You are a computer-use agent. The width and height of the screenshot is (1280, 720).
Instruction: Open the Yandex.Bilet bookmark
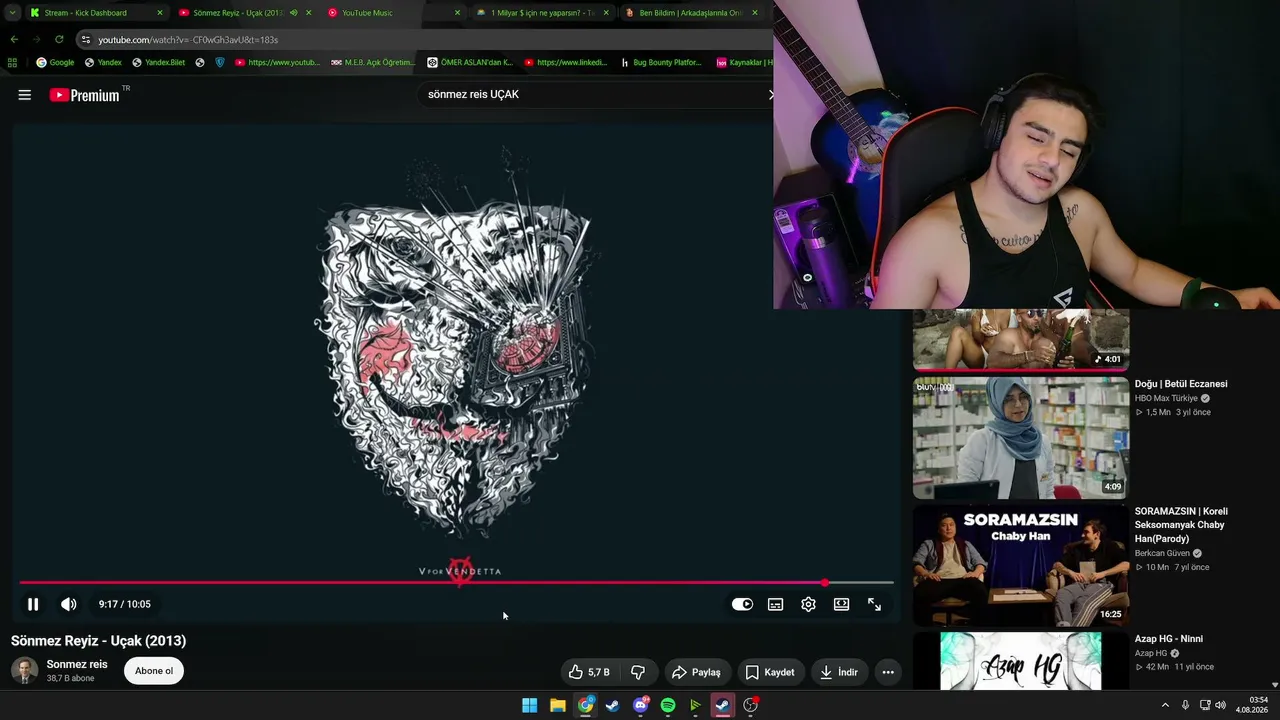[158, 62]
